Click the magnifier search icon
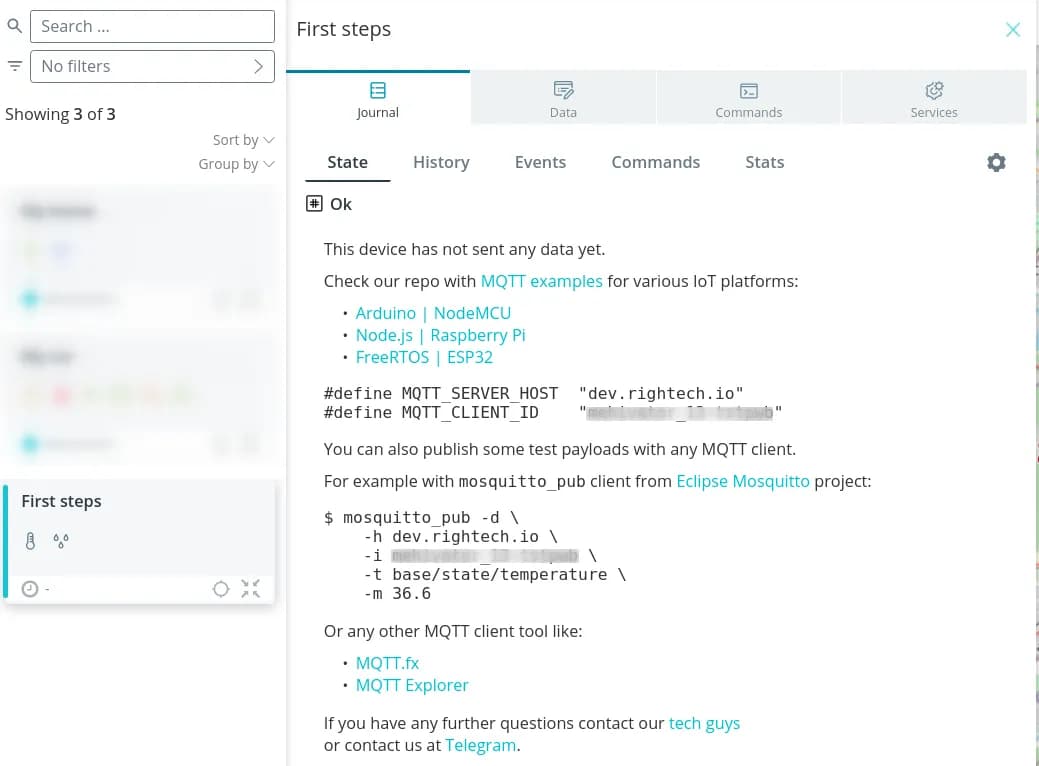The height and width of the screenshot is (766, 1039). pyautogui.click(x=15, y=26)
